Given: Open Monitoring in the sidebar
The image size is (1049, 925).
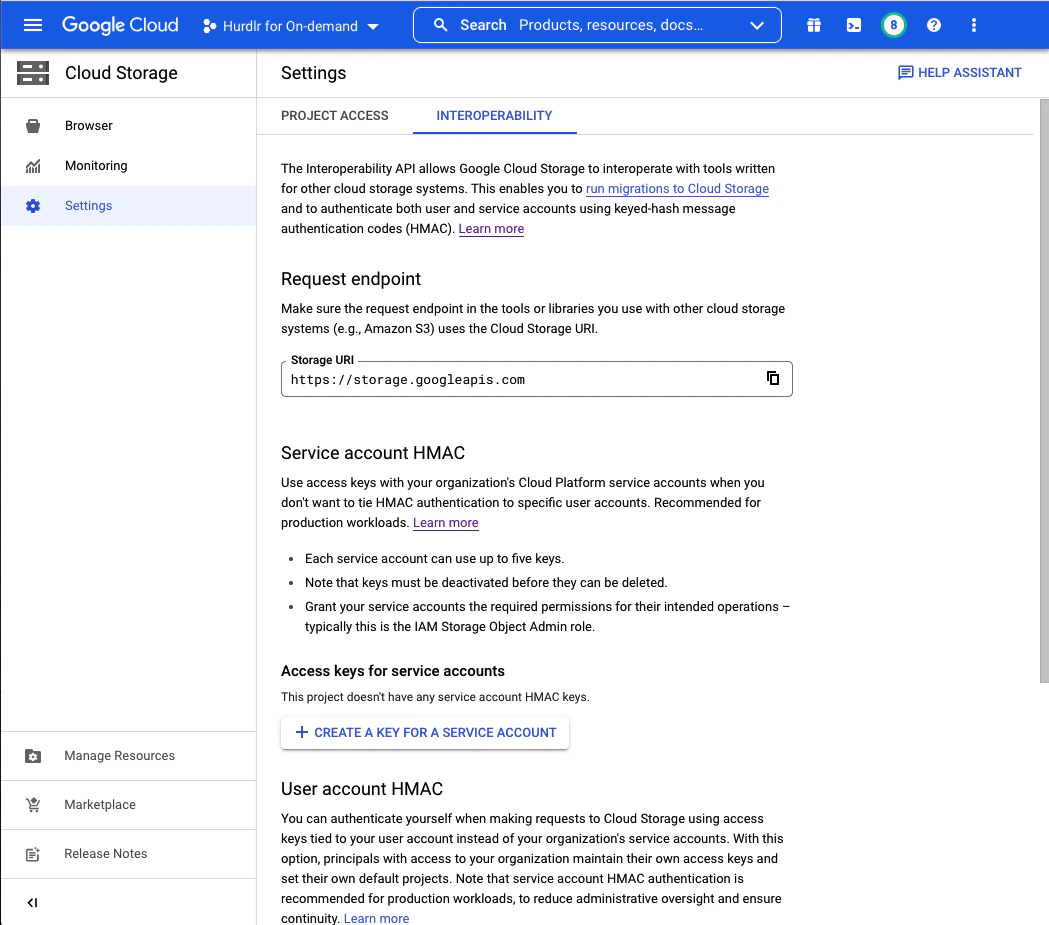Looking at the screenshot, I should coord(128,166).
